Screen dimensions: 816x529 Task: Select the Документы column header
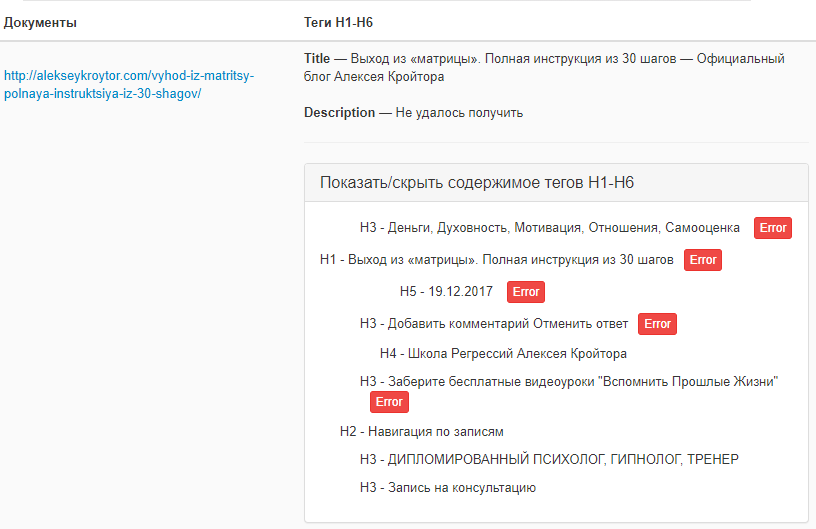point(40,23)
